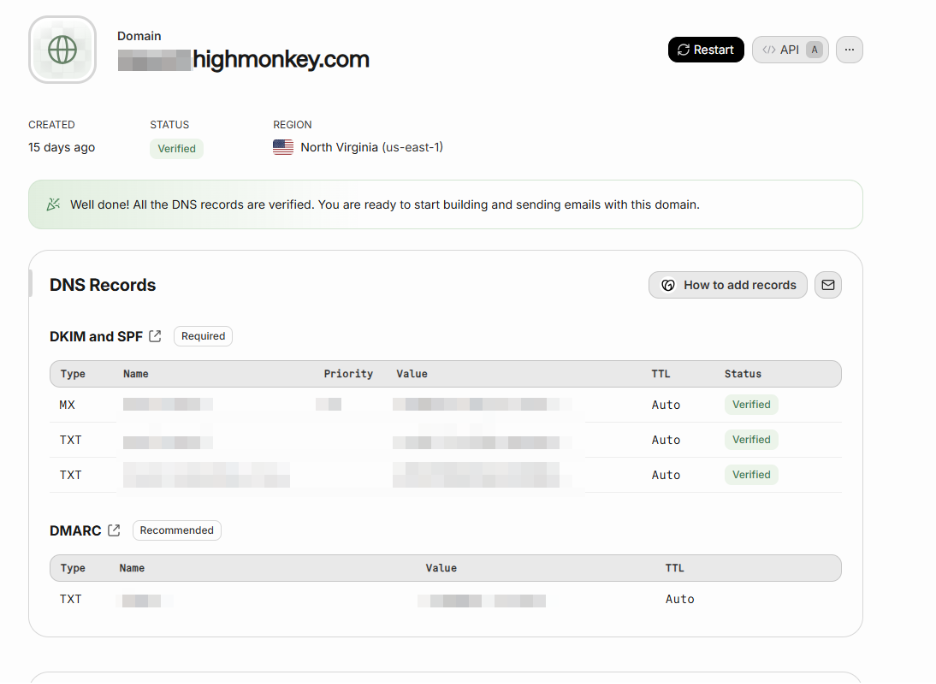Click the refresh icon inside the Restart button
Screen dimensions: 936x684
coord(684,49)
